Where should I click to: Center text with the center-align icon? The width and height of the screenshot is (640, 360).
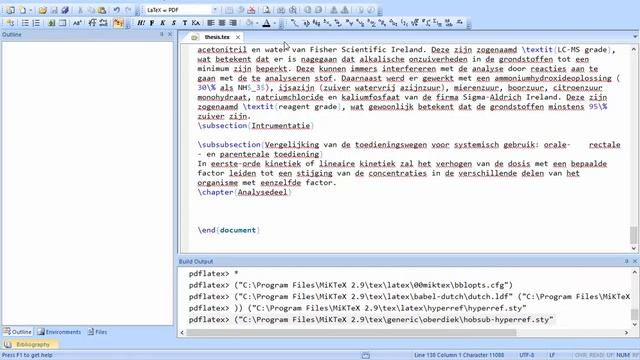(x=222, y=23)
